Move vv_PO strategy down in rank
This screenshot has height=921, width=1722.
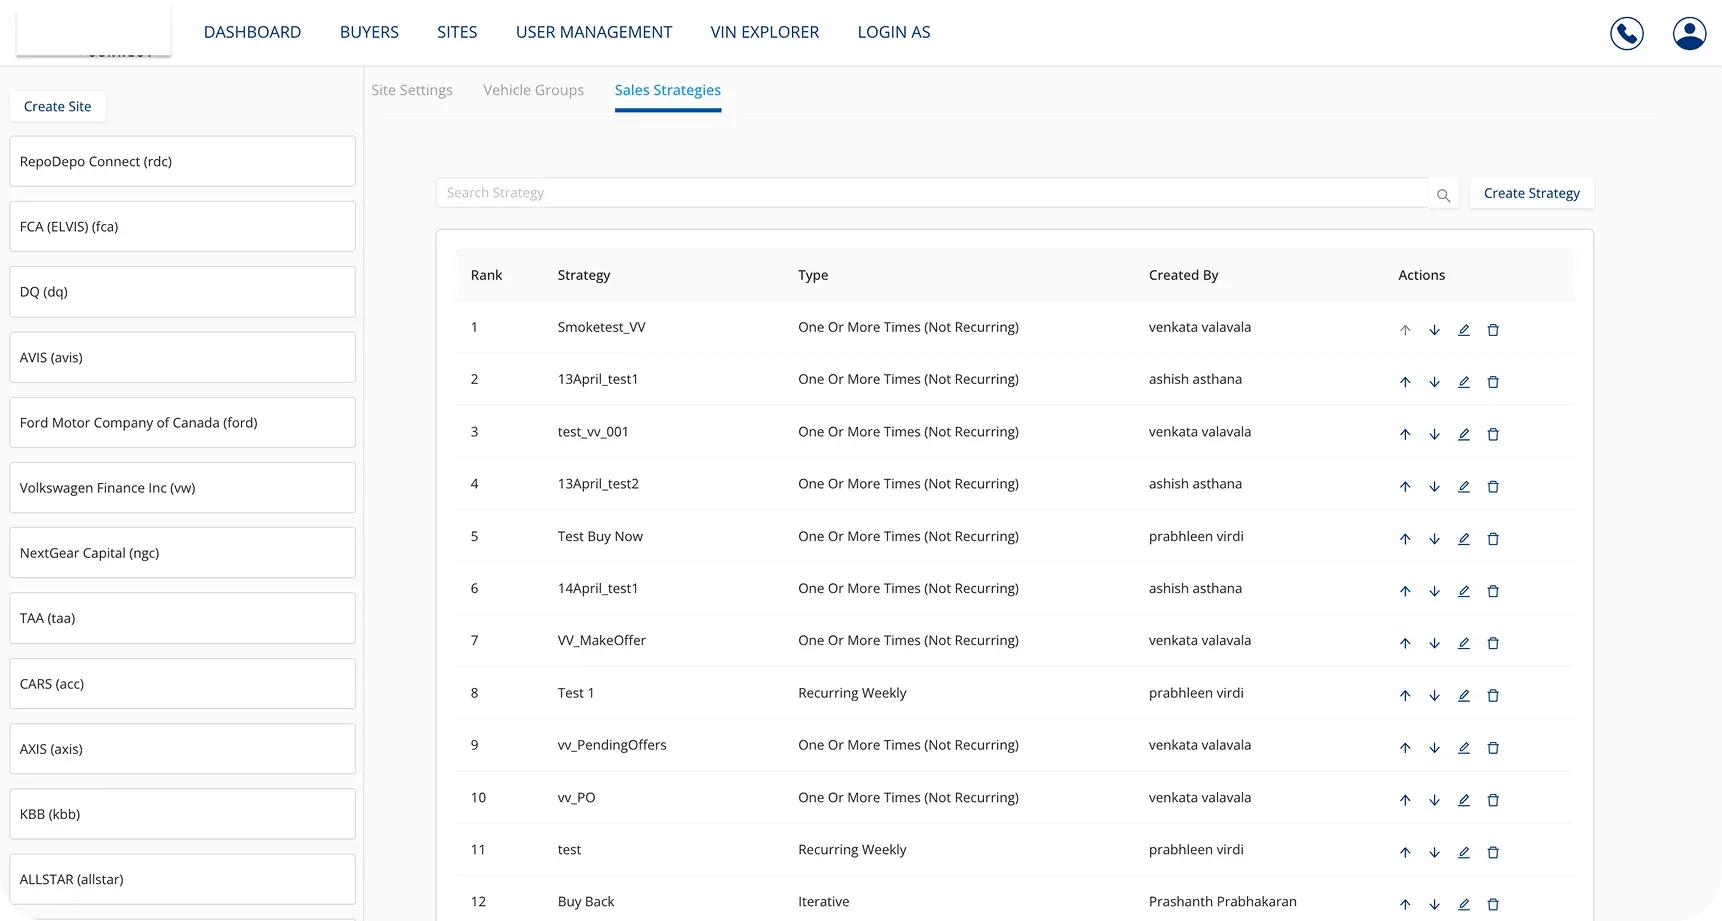tap(1434, 800)
